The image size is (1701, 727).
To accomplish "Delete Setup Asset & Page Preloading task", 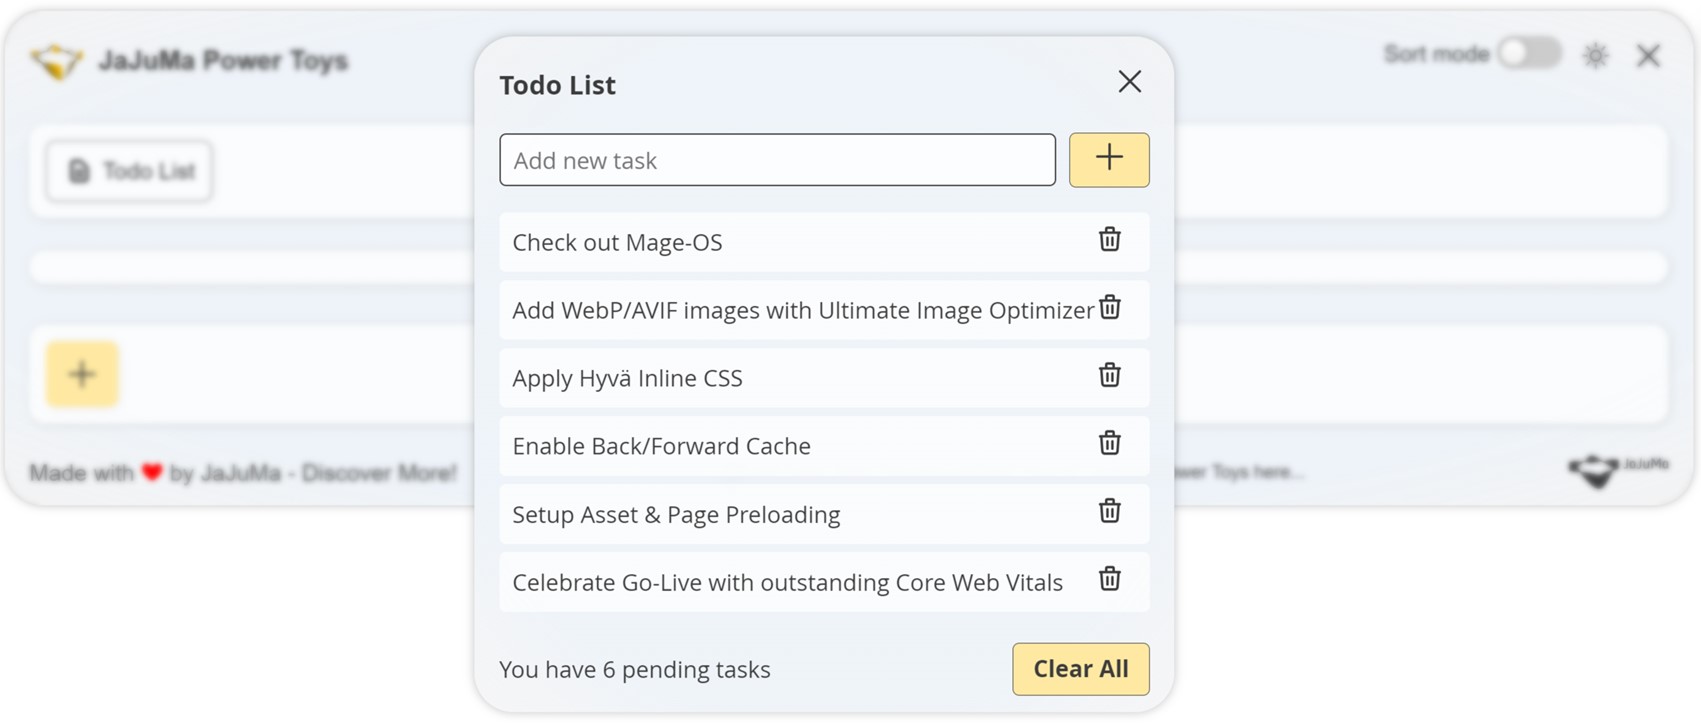I will click(1109, 512).
